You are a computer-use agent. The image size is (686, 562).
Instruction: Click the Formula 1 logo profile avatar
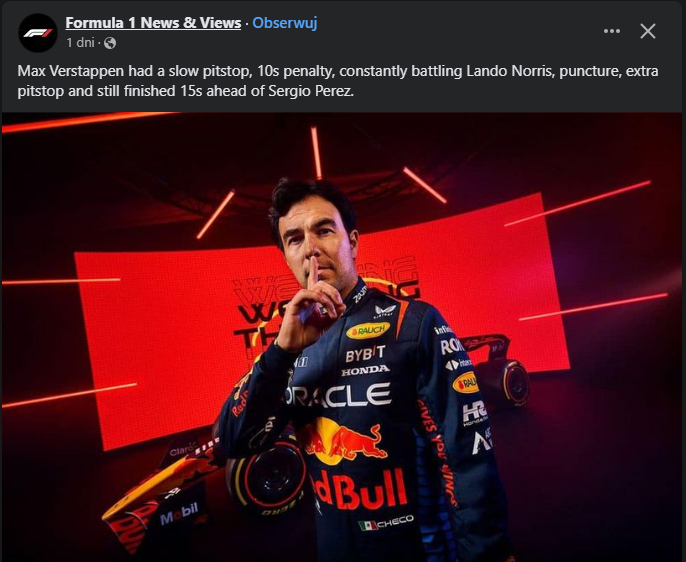coord(38,33)
